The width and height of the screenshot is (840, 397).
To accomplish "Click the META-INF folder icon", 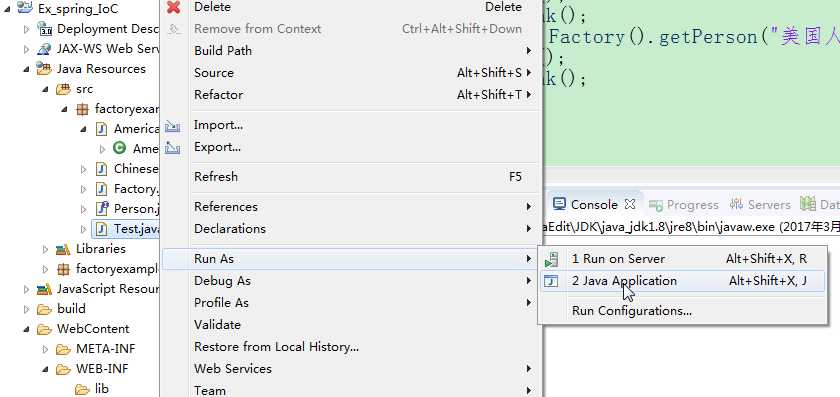I will (x=63, y=349).
